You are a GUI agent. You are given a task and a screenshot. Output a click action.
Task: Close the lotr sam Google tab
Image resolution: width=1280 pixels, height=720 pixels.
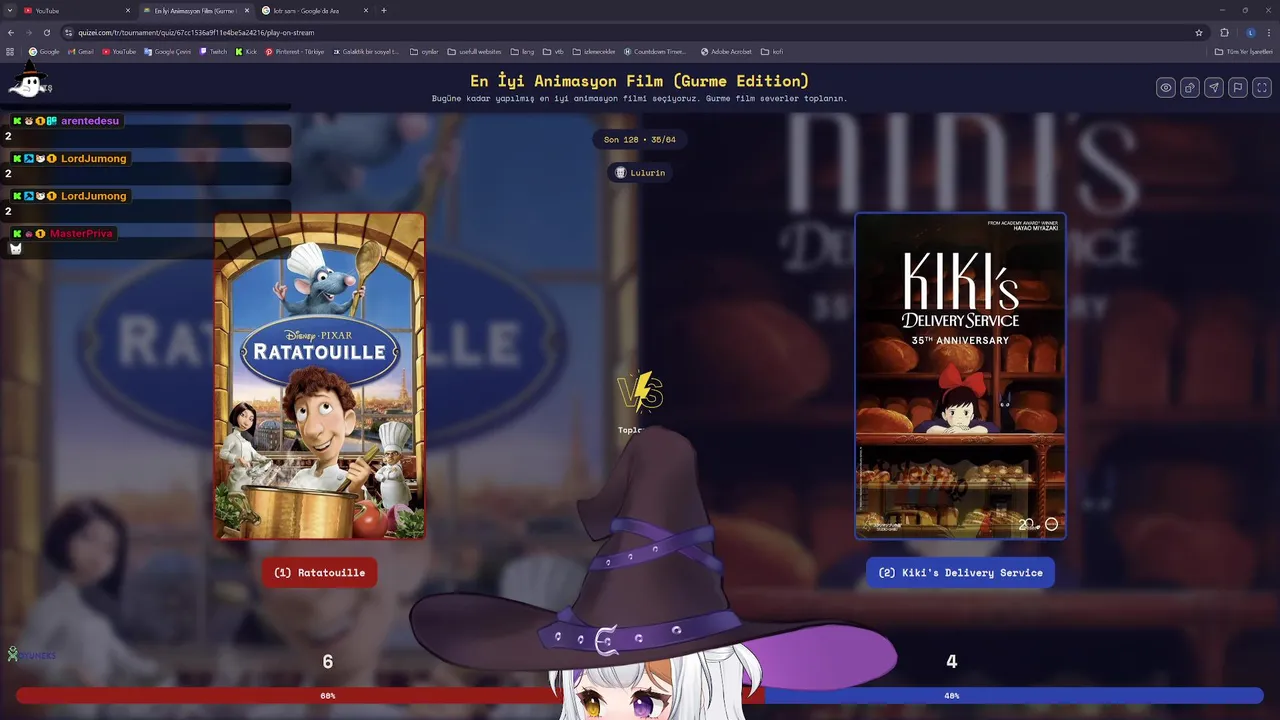click(x=366, y=10)
